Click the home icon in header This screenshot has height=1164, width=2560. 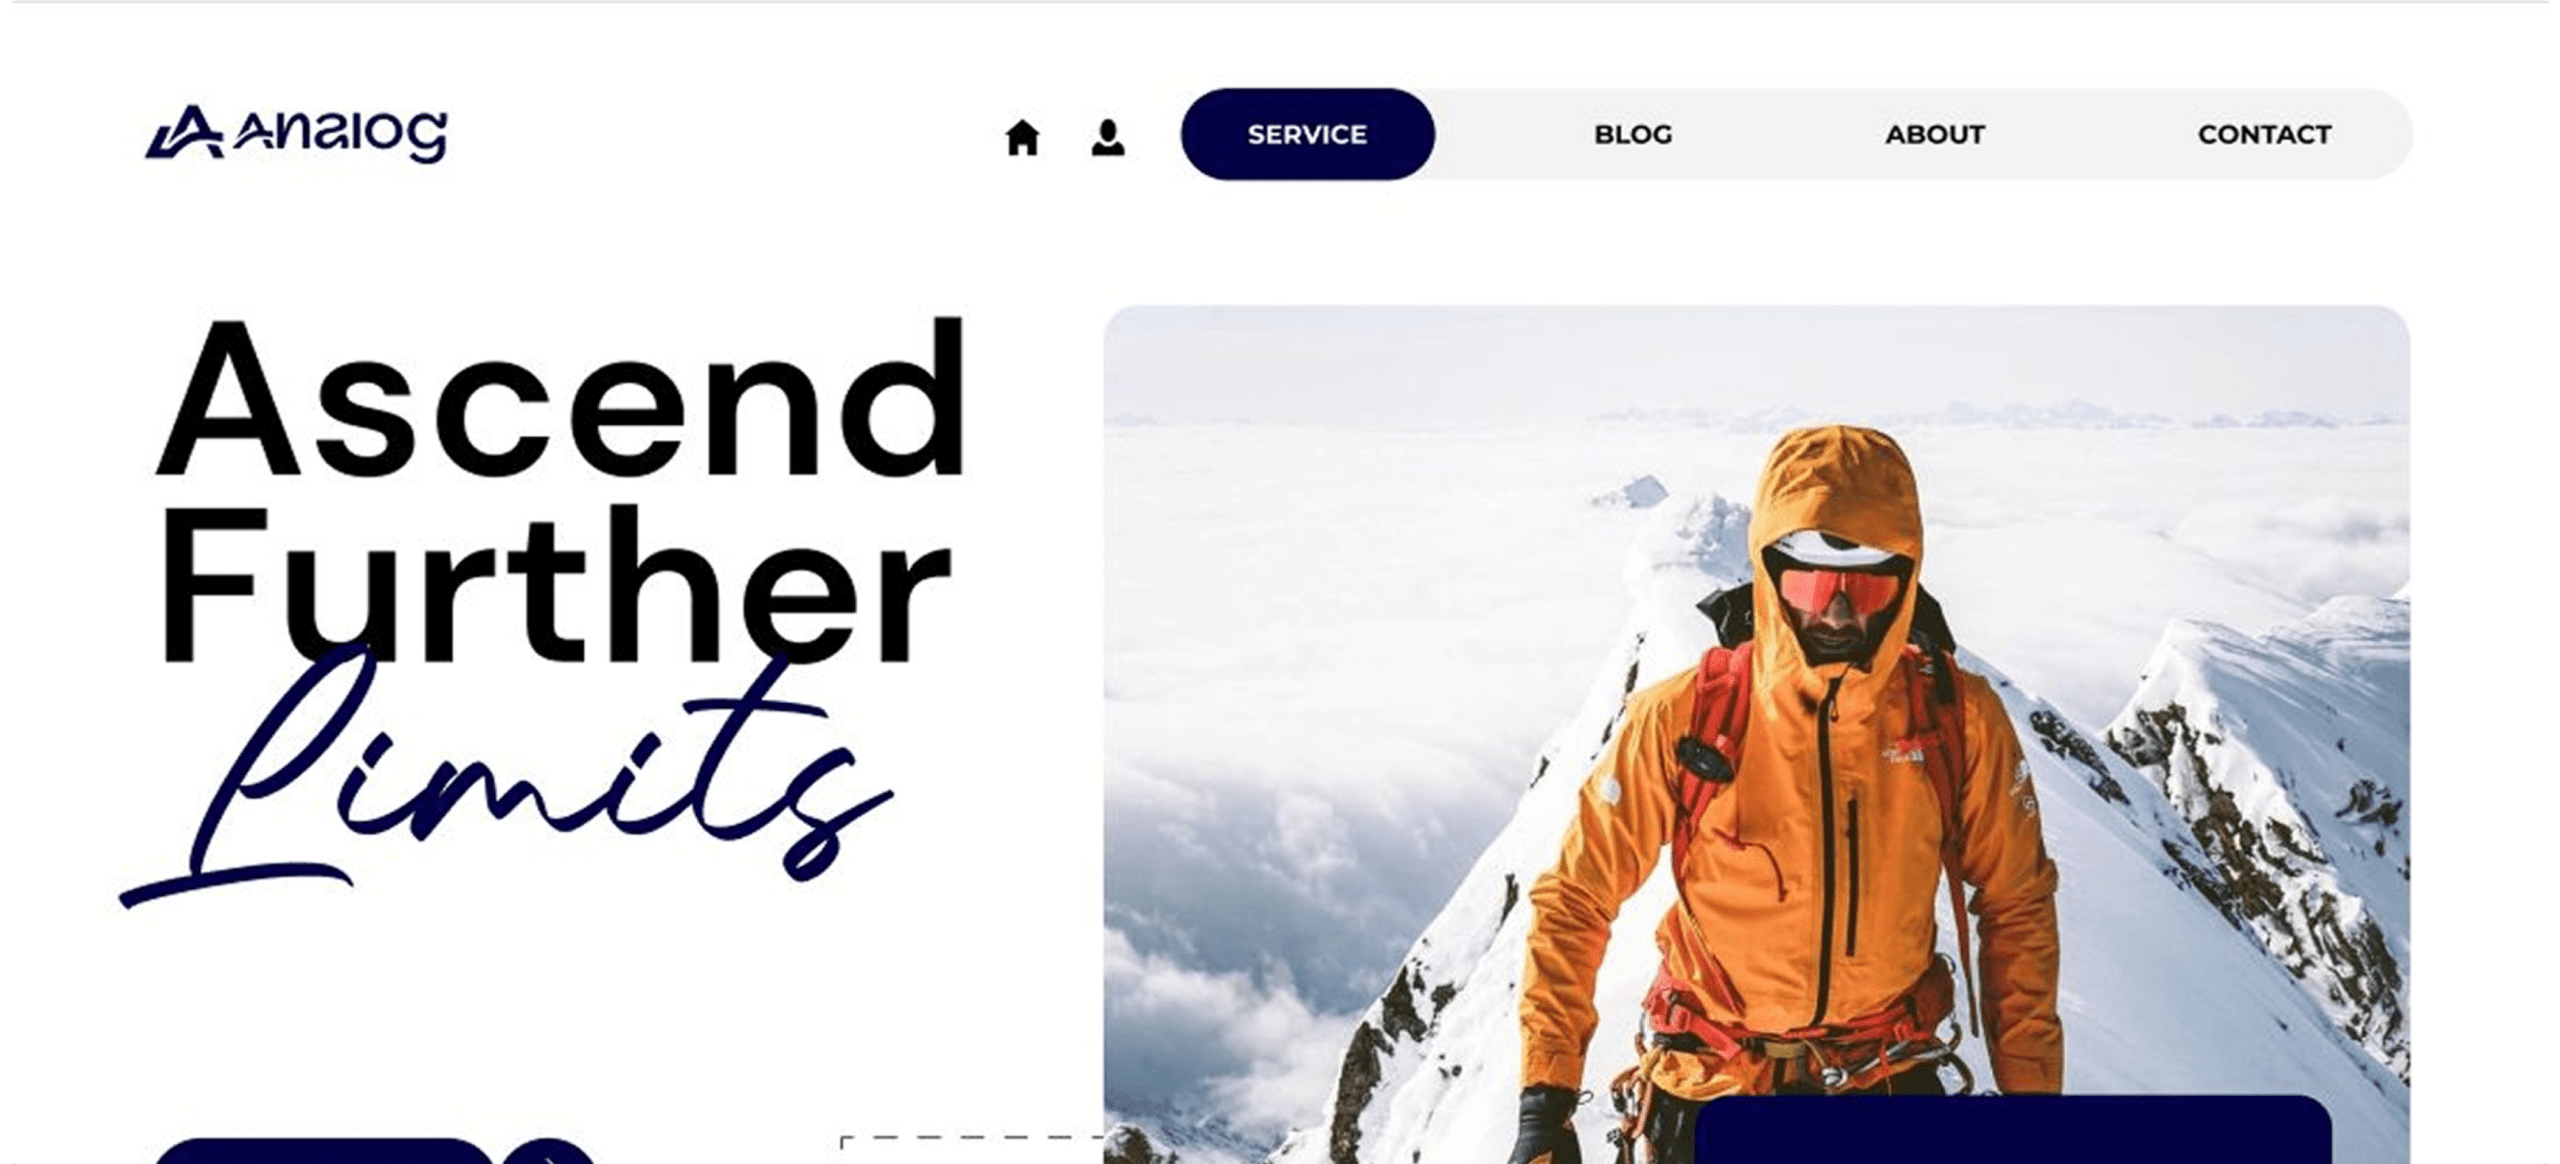click(x=1022, y=137)
